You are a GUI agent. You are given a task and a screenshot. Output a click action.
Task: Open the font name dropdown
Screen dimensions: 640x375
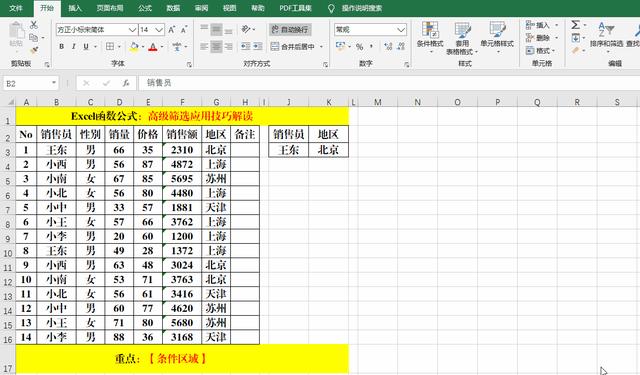pyautogui.click(x=132, y=30)
